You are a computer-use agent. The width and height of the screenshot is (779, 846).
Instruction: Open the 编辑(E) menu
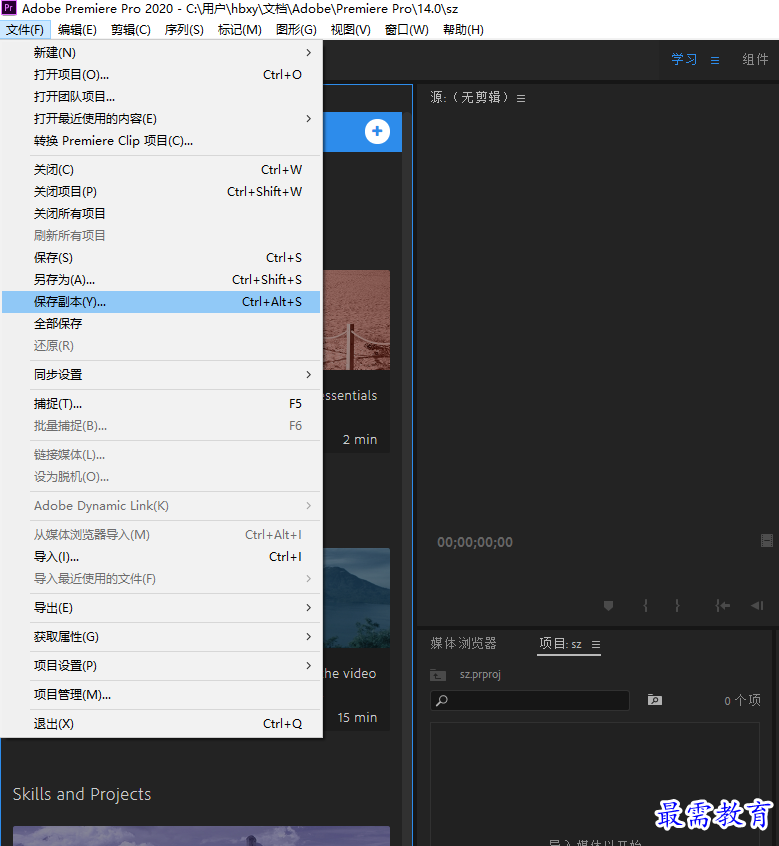[x=77, y=30]
